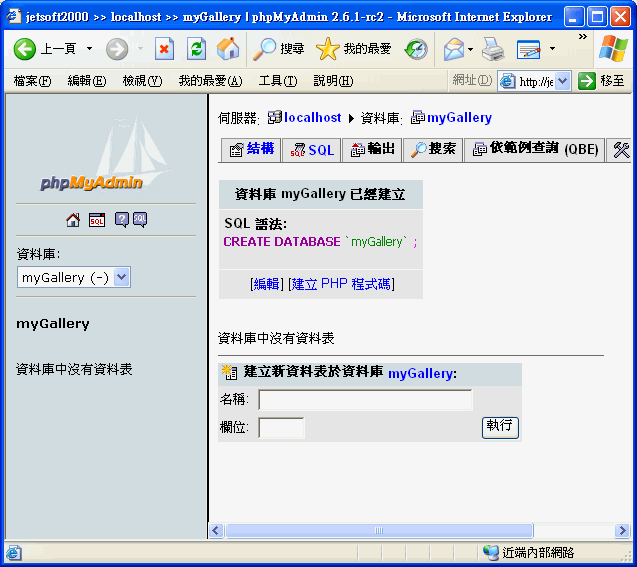637x567 pixels.
Task: Click the CREATE DATABASE SQL statement text
Action: pos(320,242)
